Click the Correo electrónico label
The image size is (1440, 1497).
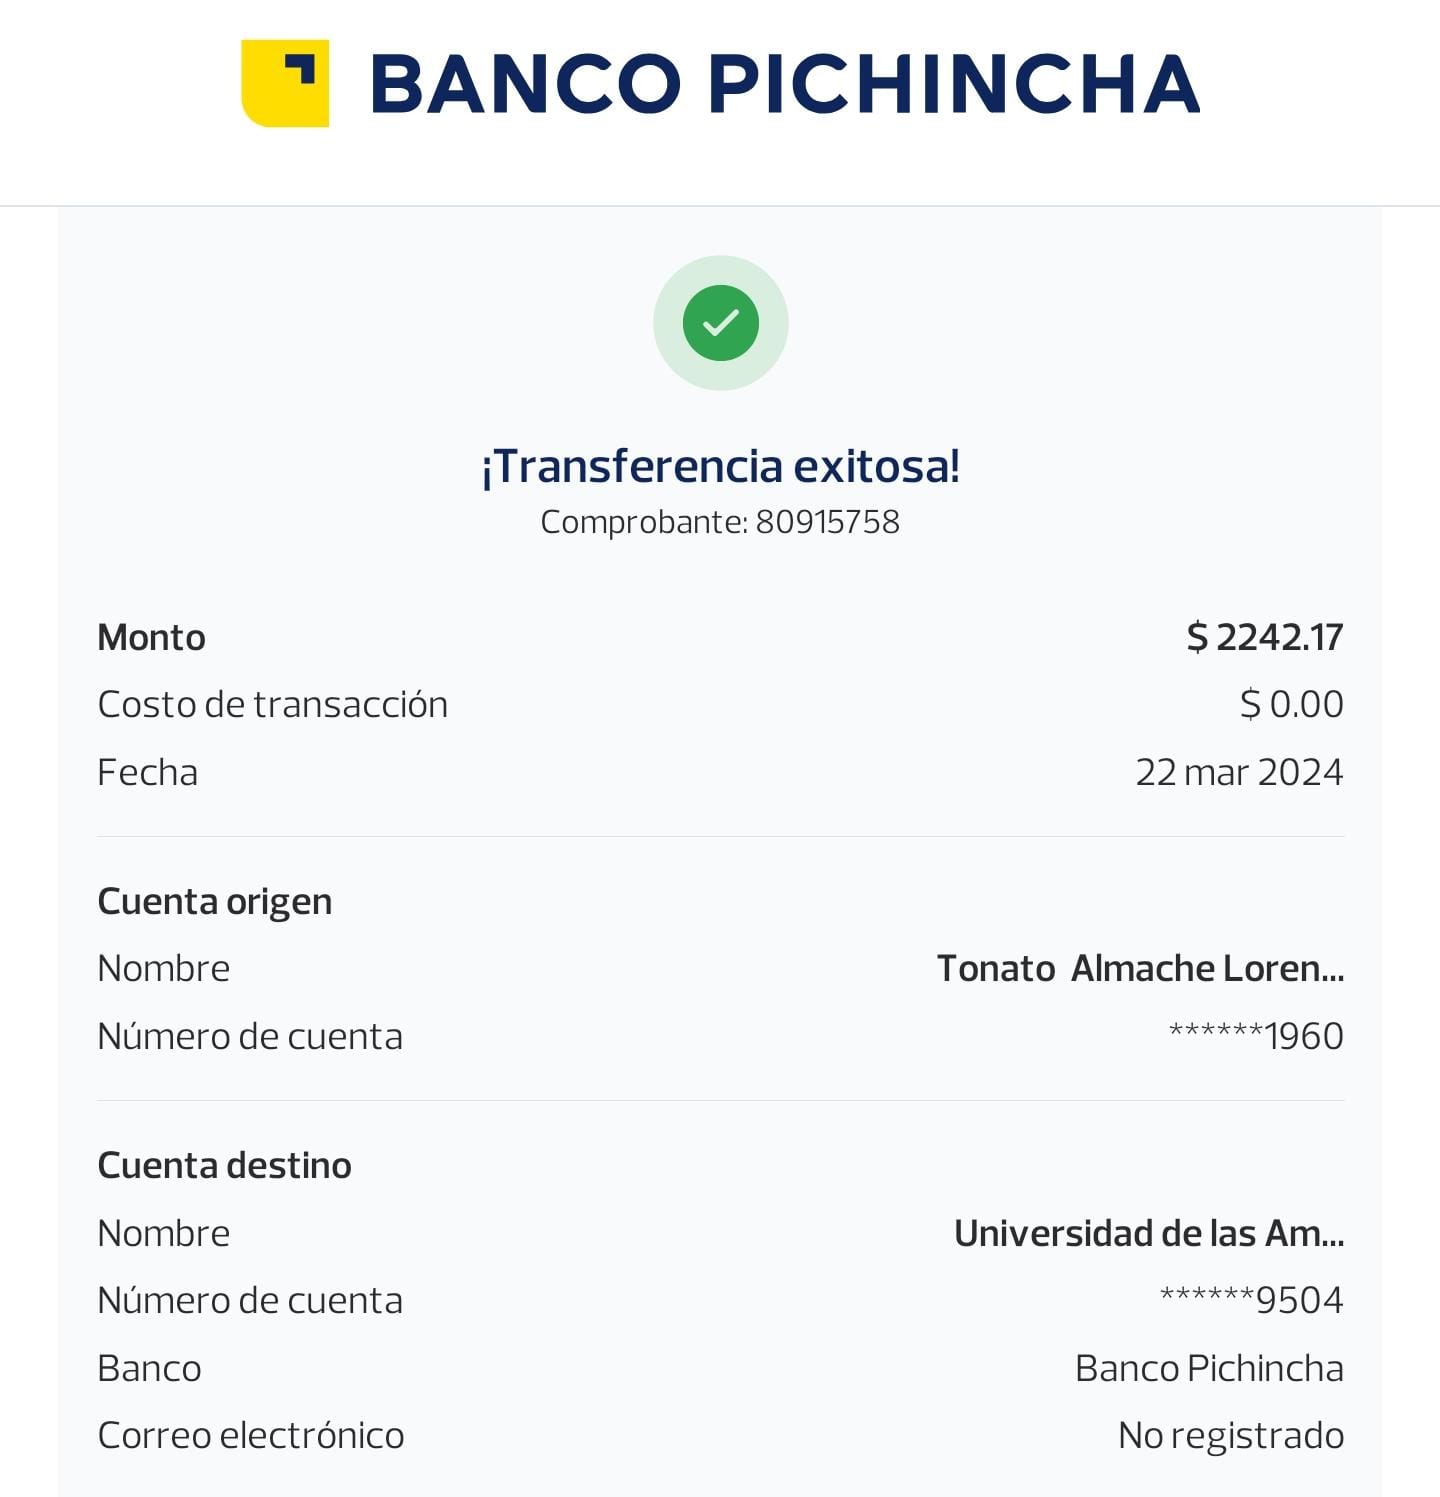pos(250,1435)
